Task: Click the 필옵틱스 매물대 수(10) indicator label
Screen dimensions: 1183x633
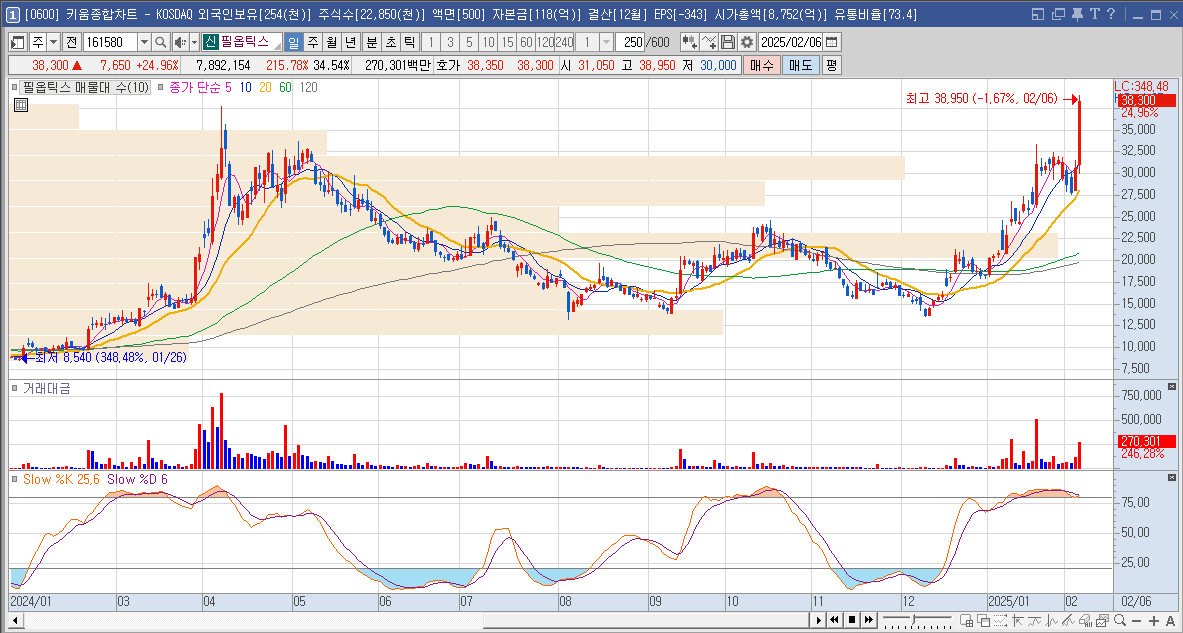Action: (86, 88)
